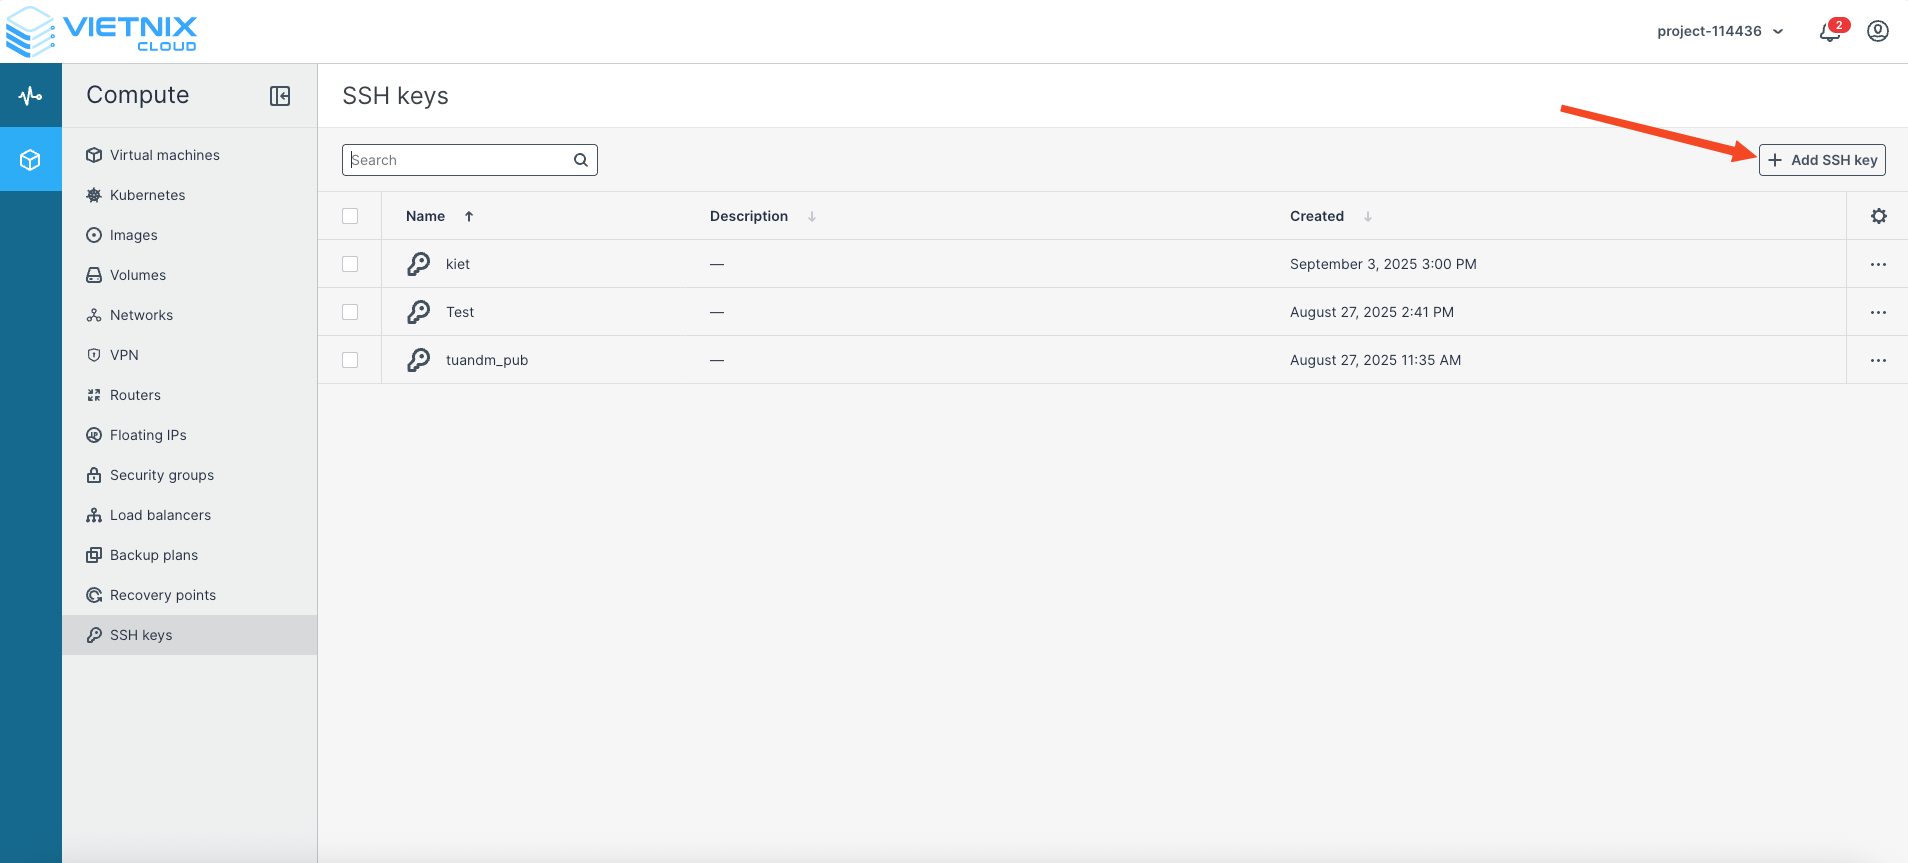Open the user account profile icon

(1877, 31)
